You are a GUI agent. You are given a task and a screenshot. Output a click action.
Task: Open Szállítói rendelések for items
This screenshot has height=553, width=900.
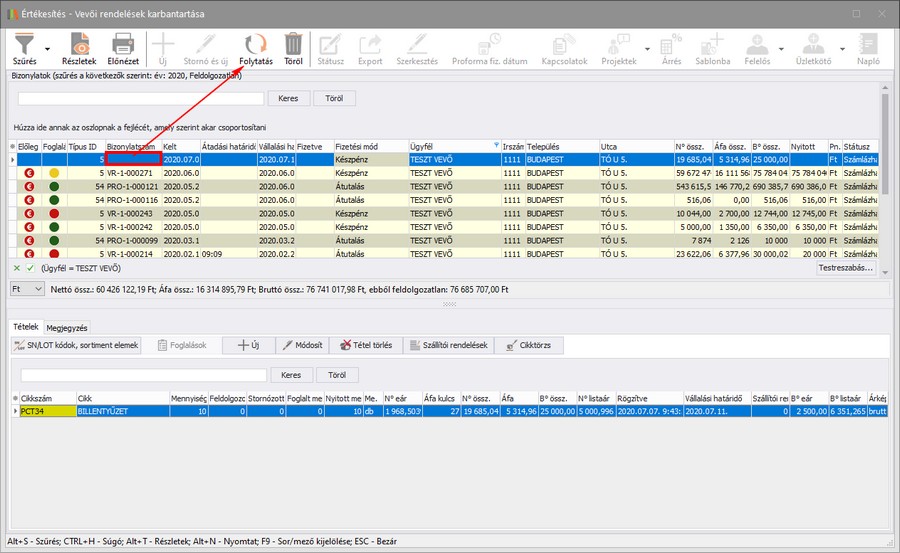[449, 345]
